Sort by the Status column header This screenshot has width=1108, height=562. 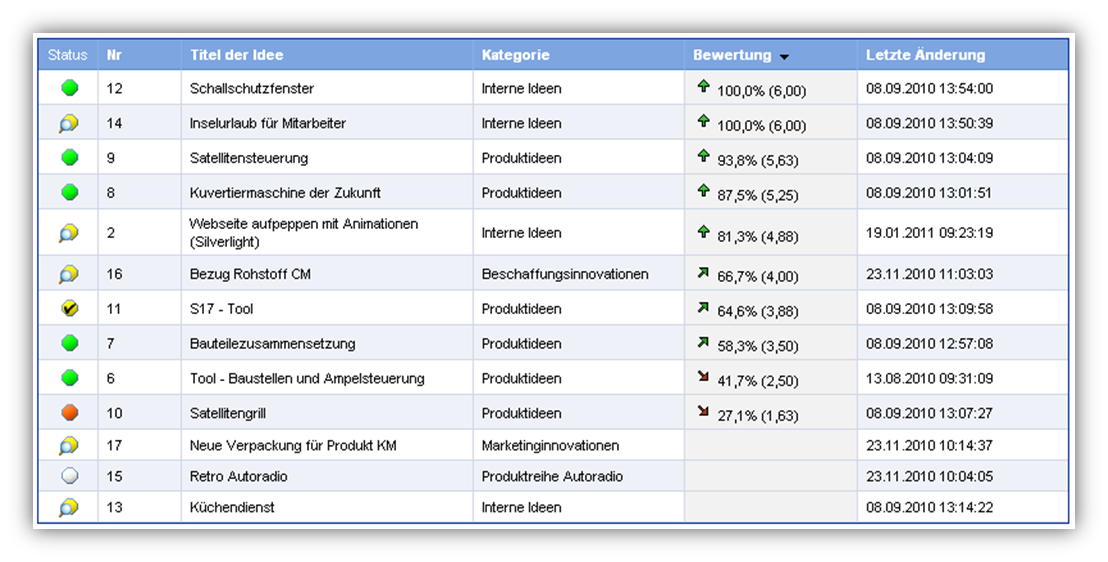[68, 55]
